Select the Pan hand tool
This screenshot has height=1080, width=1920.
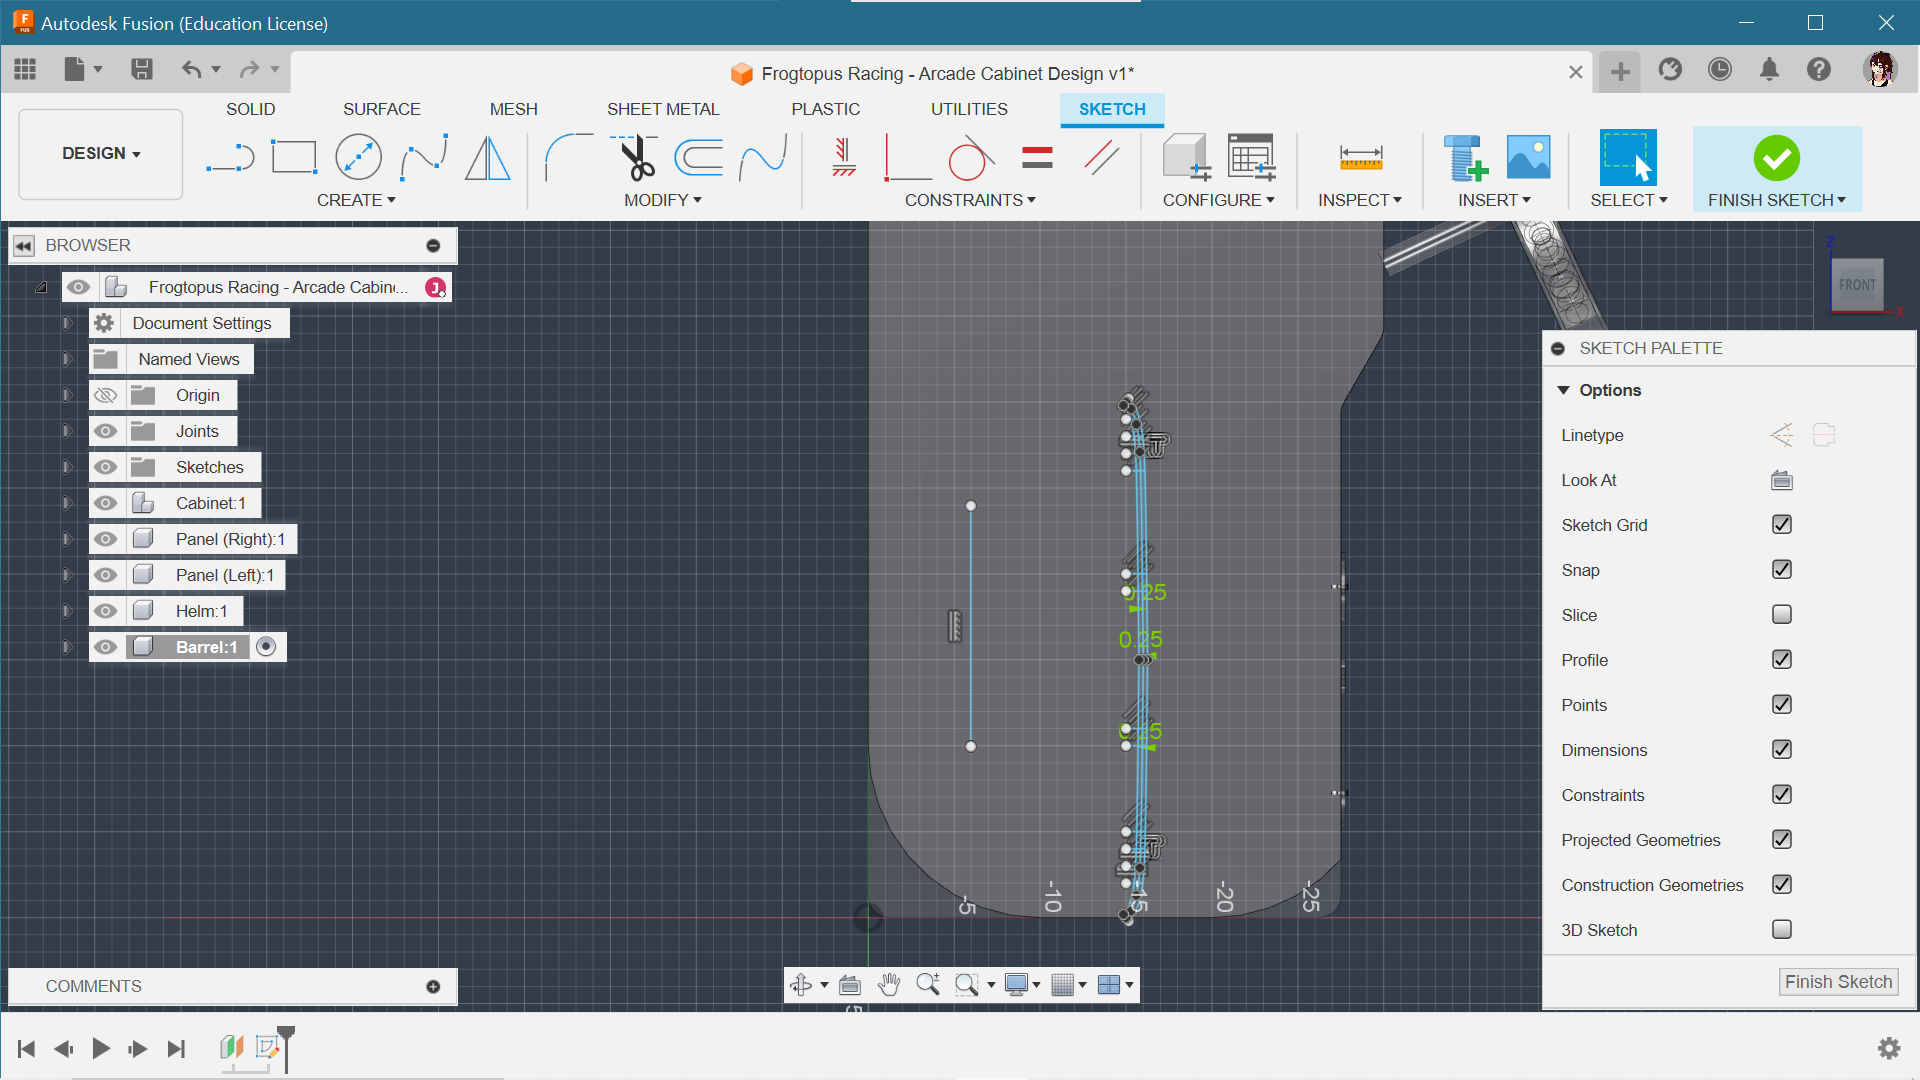[888, 985]
